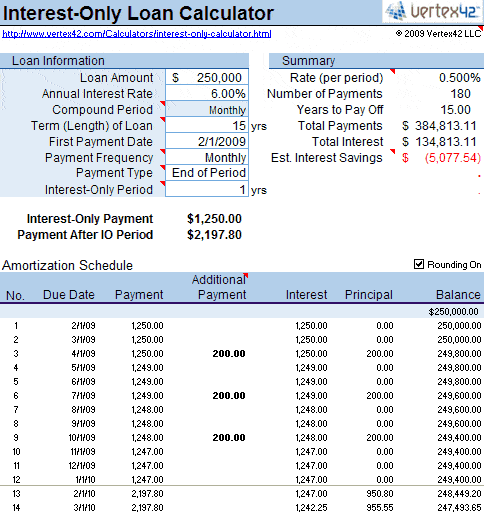Select the Annual Interest Rate 6.00% field
This screenshot has width=484, height=515.
click(x=207, y=93)
